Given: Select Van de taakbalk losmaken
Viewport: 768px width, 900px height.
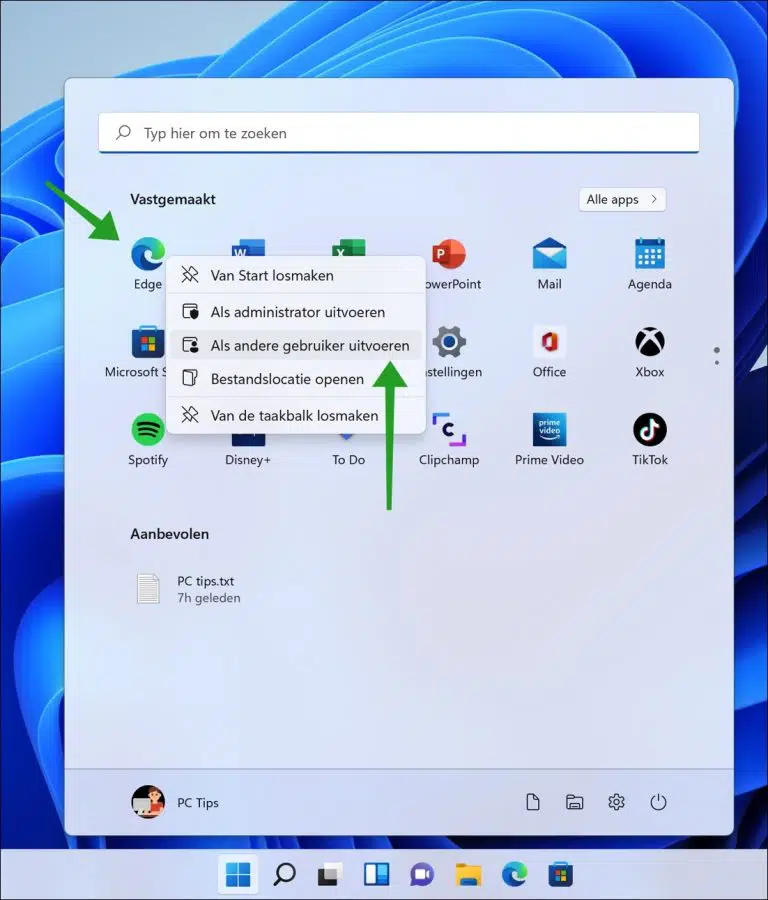Looking at the screenshot, I should coord(296,416).
